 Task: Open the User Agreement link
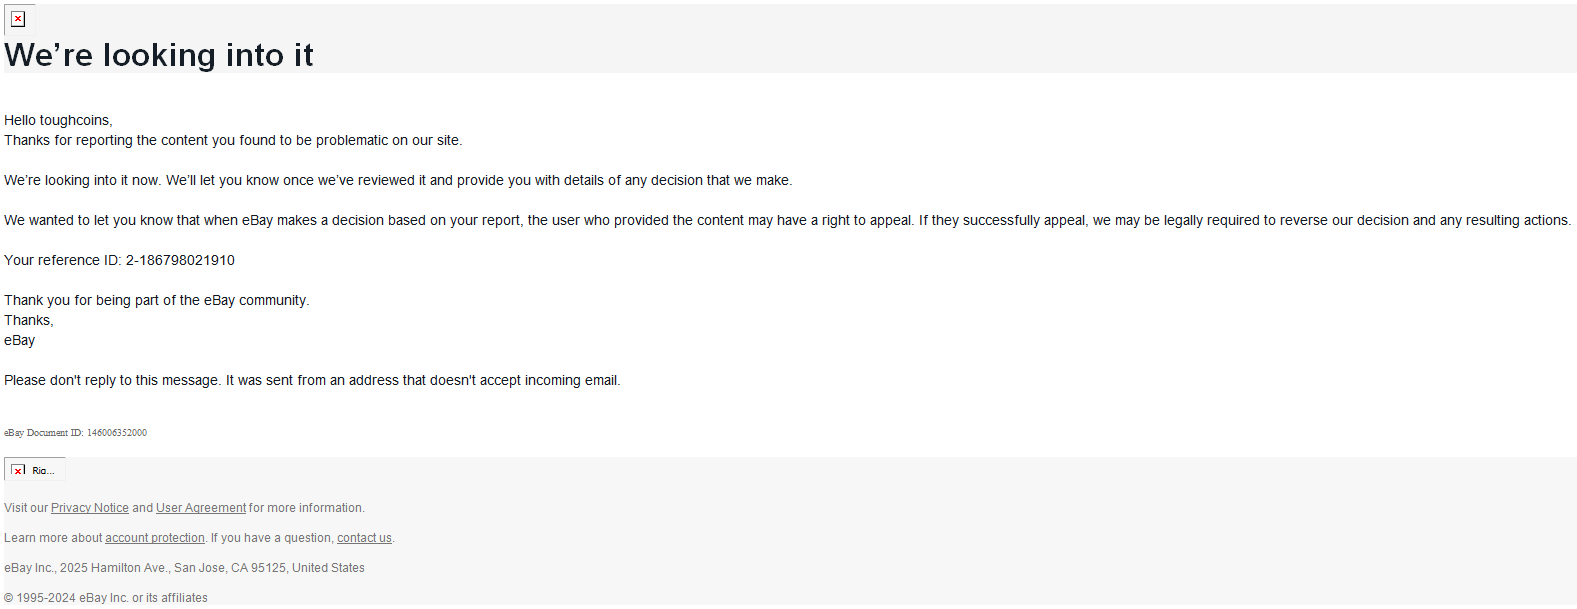pos(201,508)
